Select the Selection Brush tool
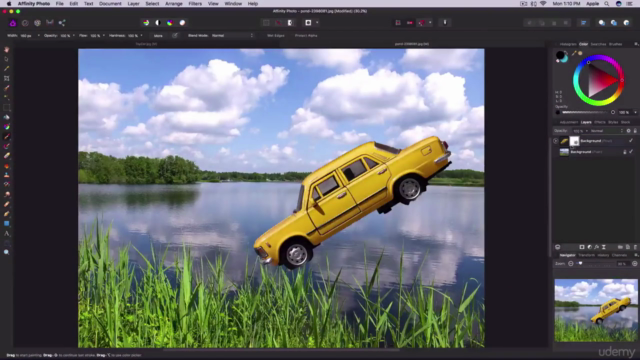The height and width of the screenshot is (360, 640). point(7,88)
